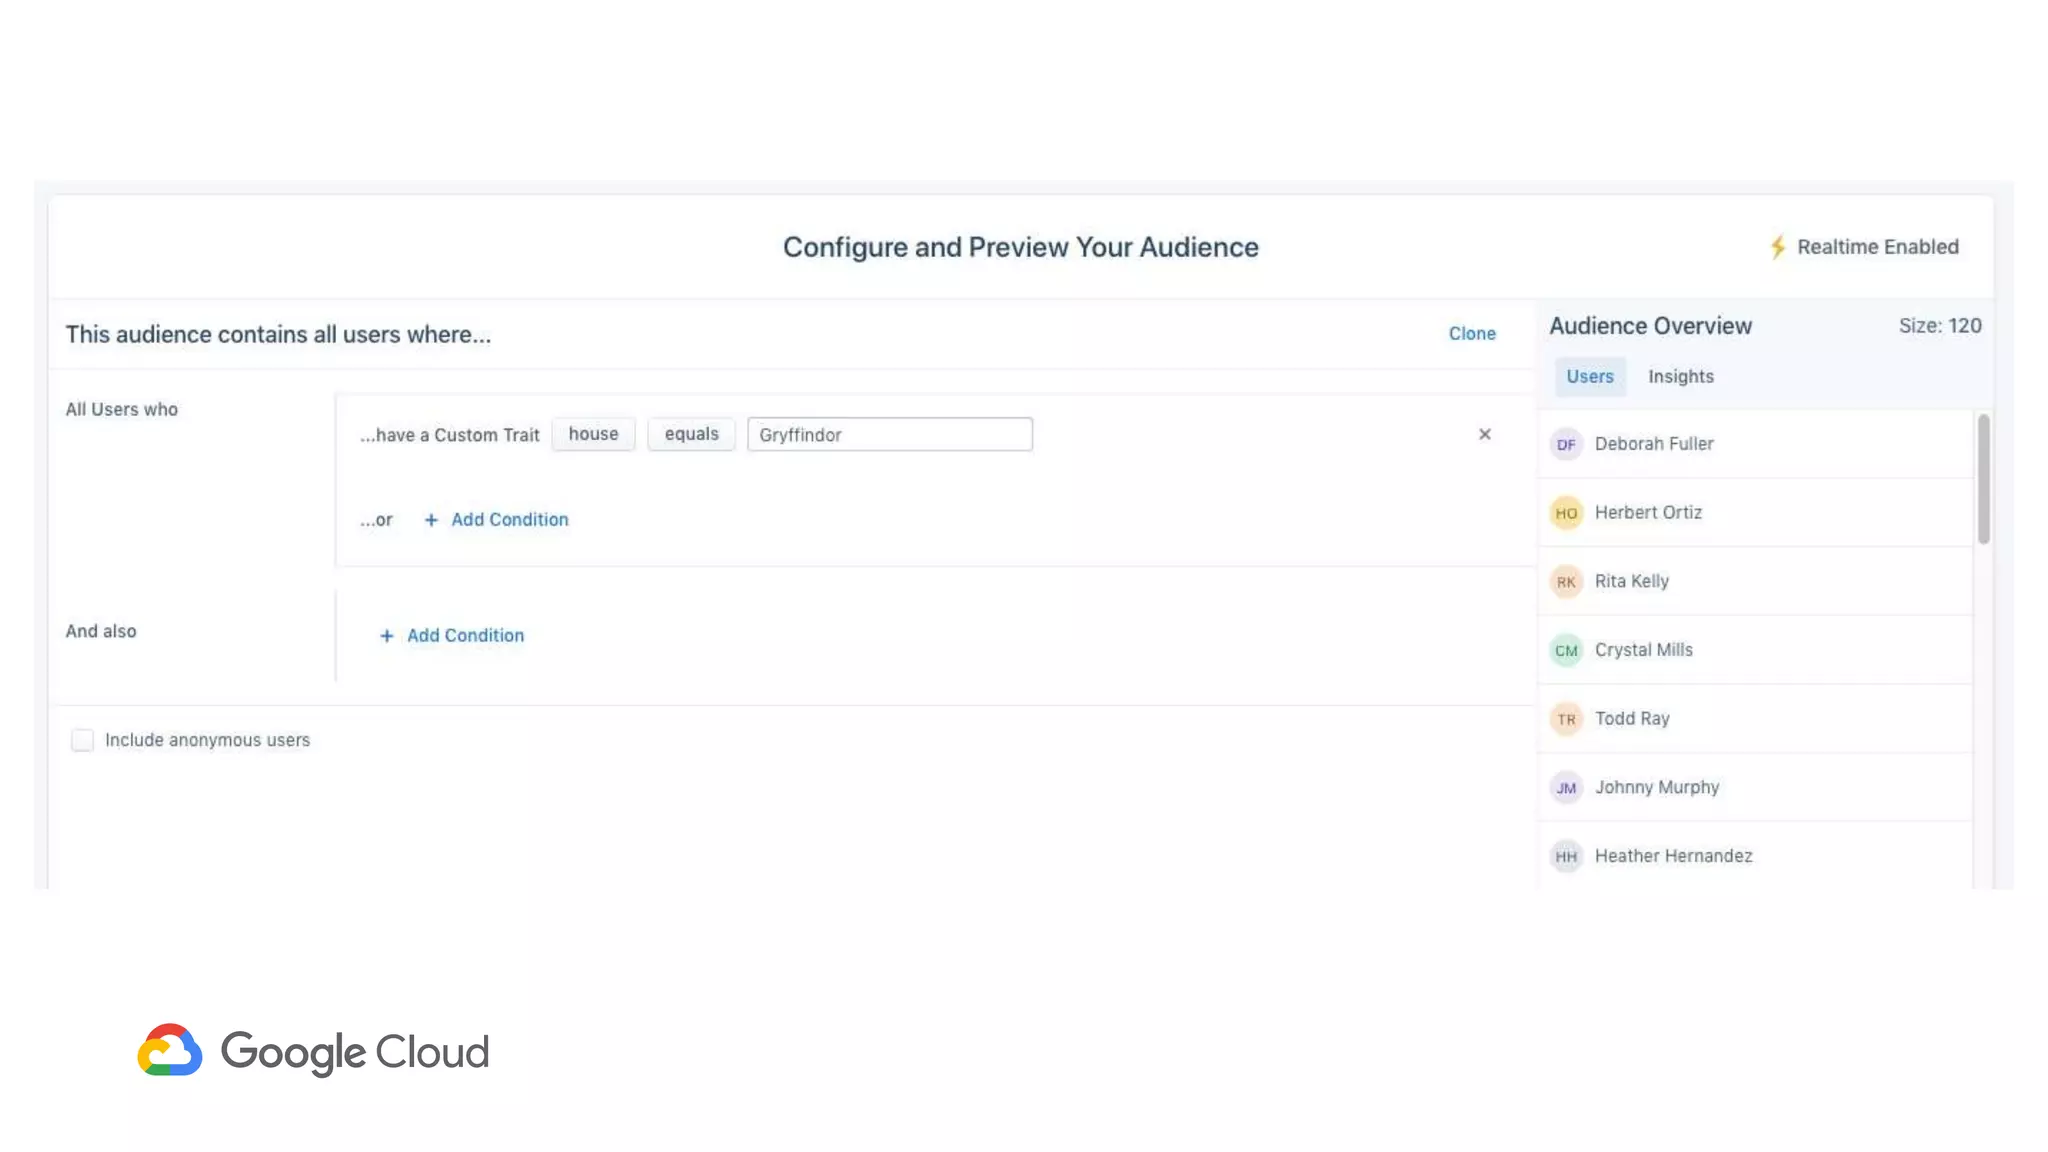Remove the house condition with X
2048x1152 pixels.
(1484, 434)
